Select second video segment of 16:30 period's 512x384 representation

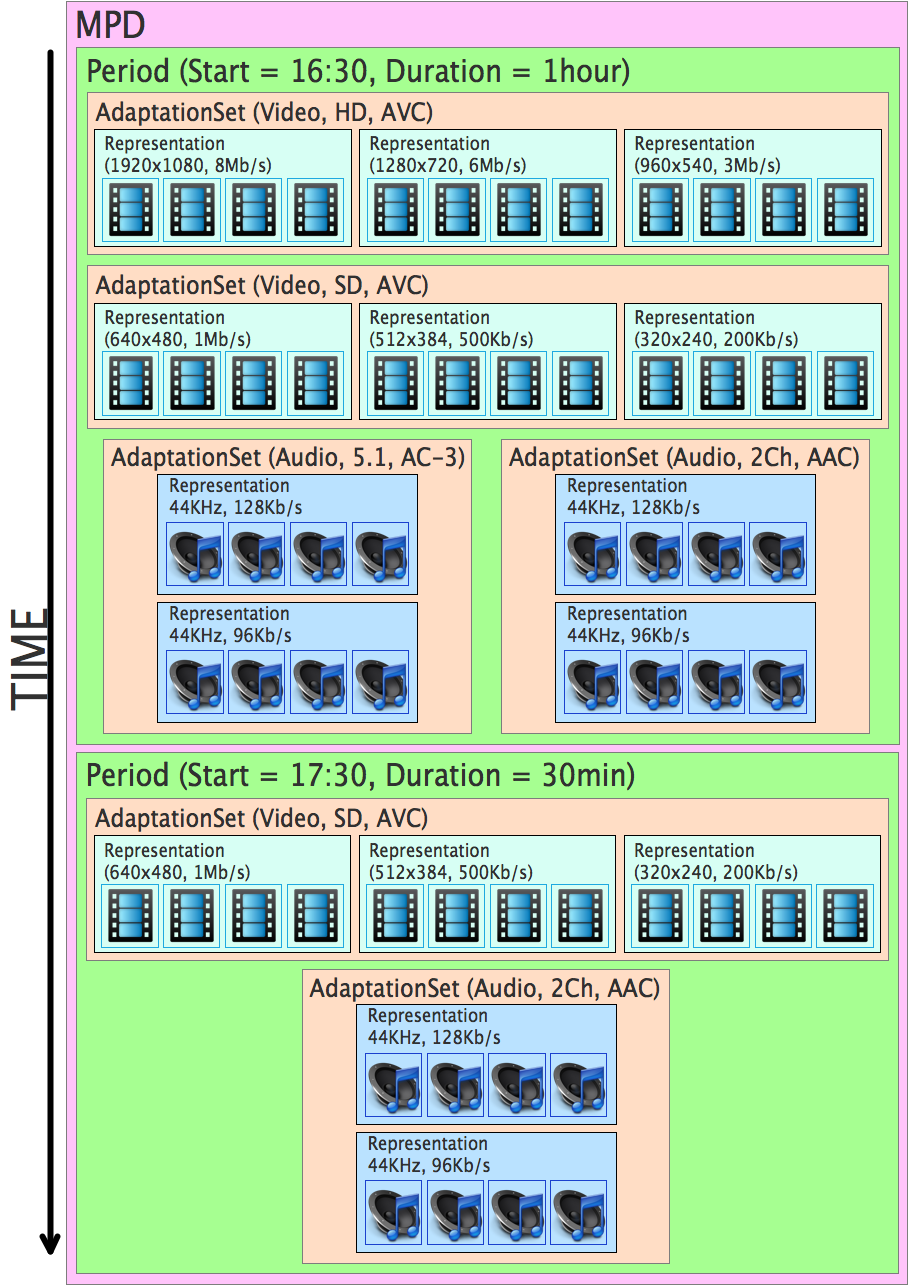[x=458, y=384]
